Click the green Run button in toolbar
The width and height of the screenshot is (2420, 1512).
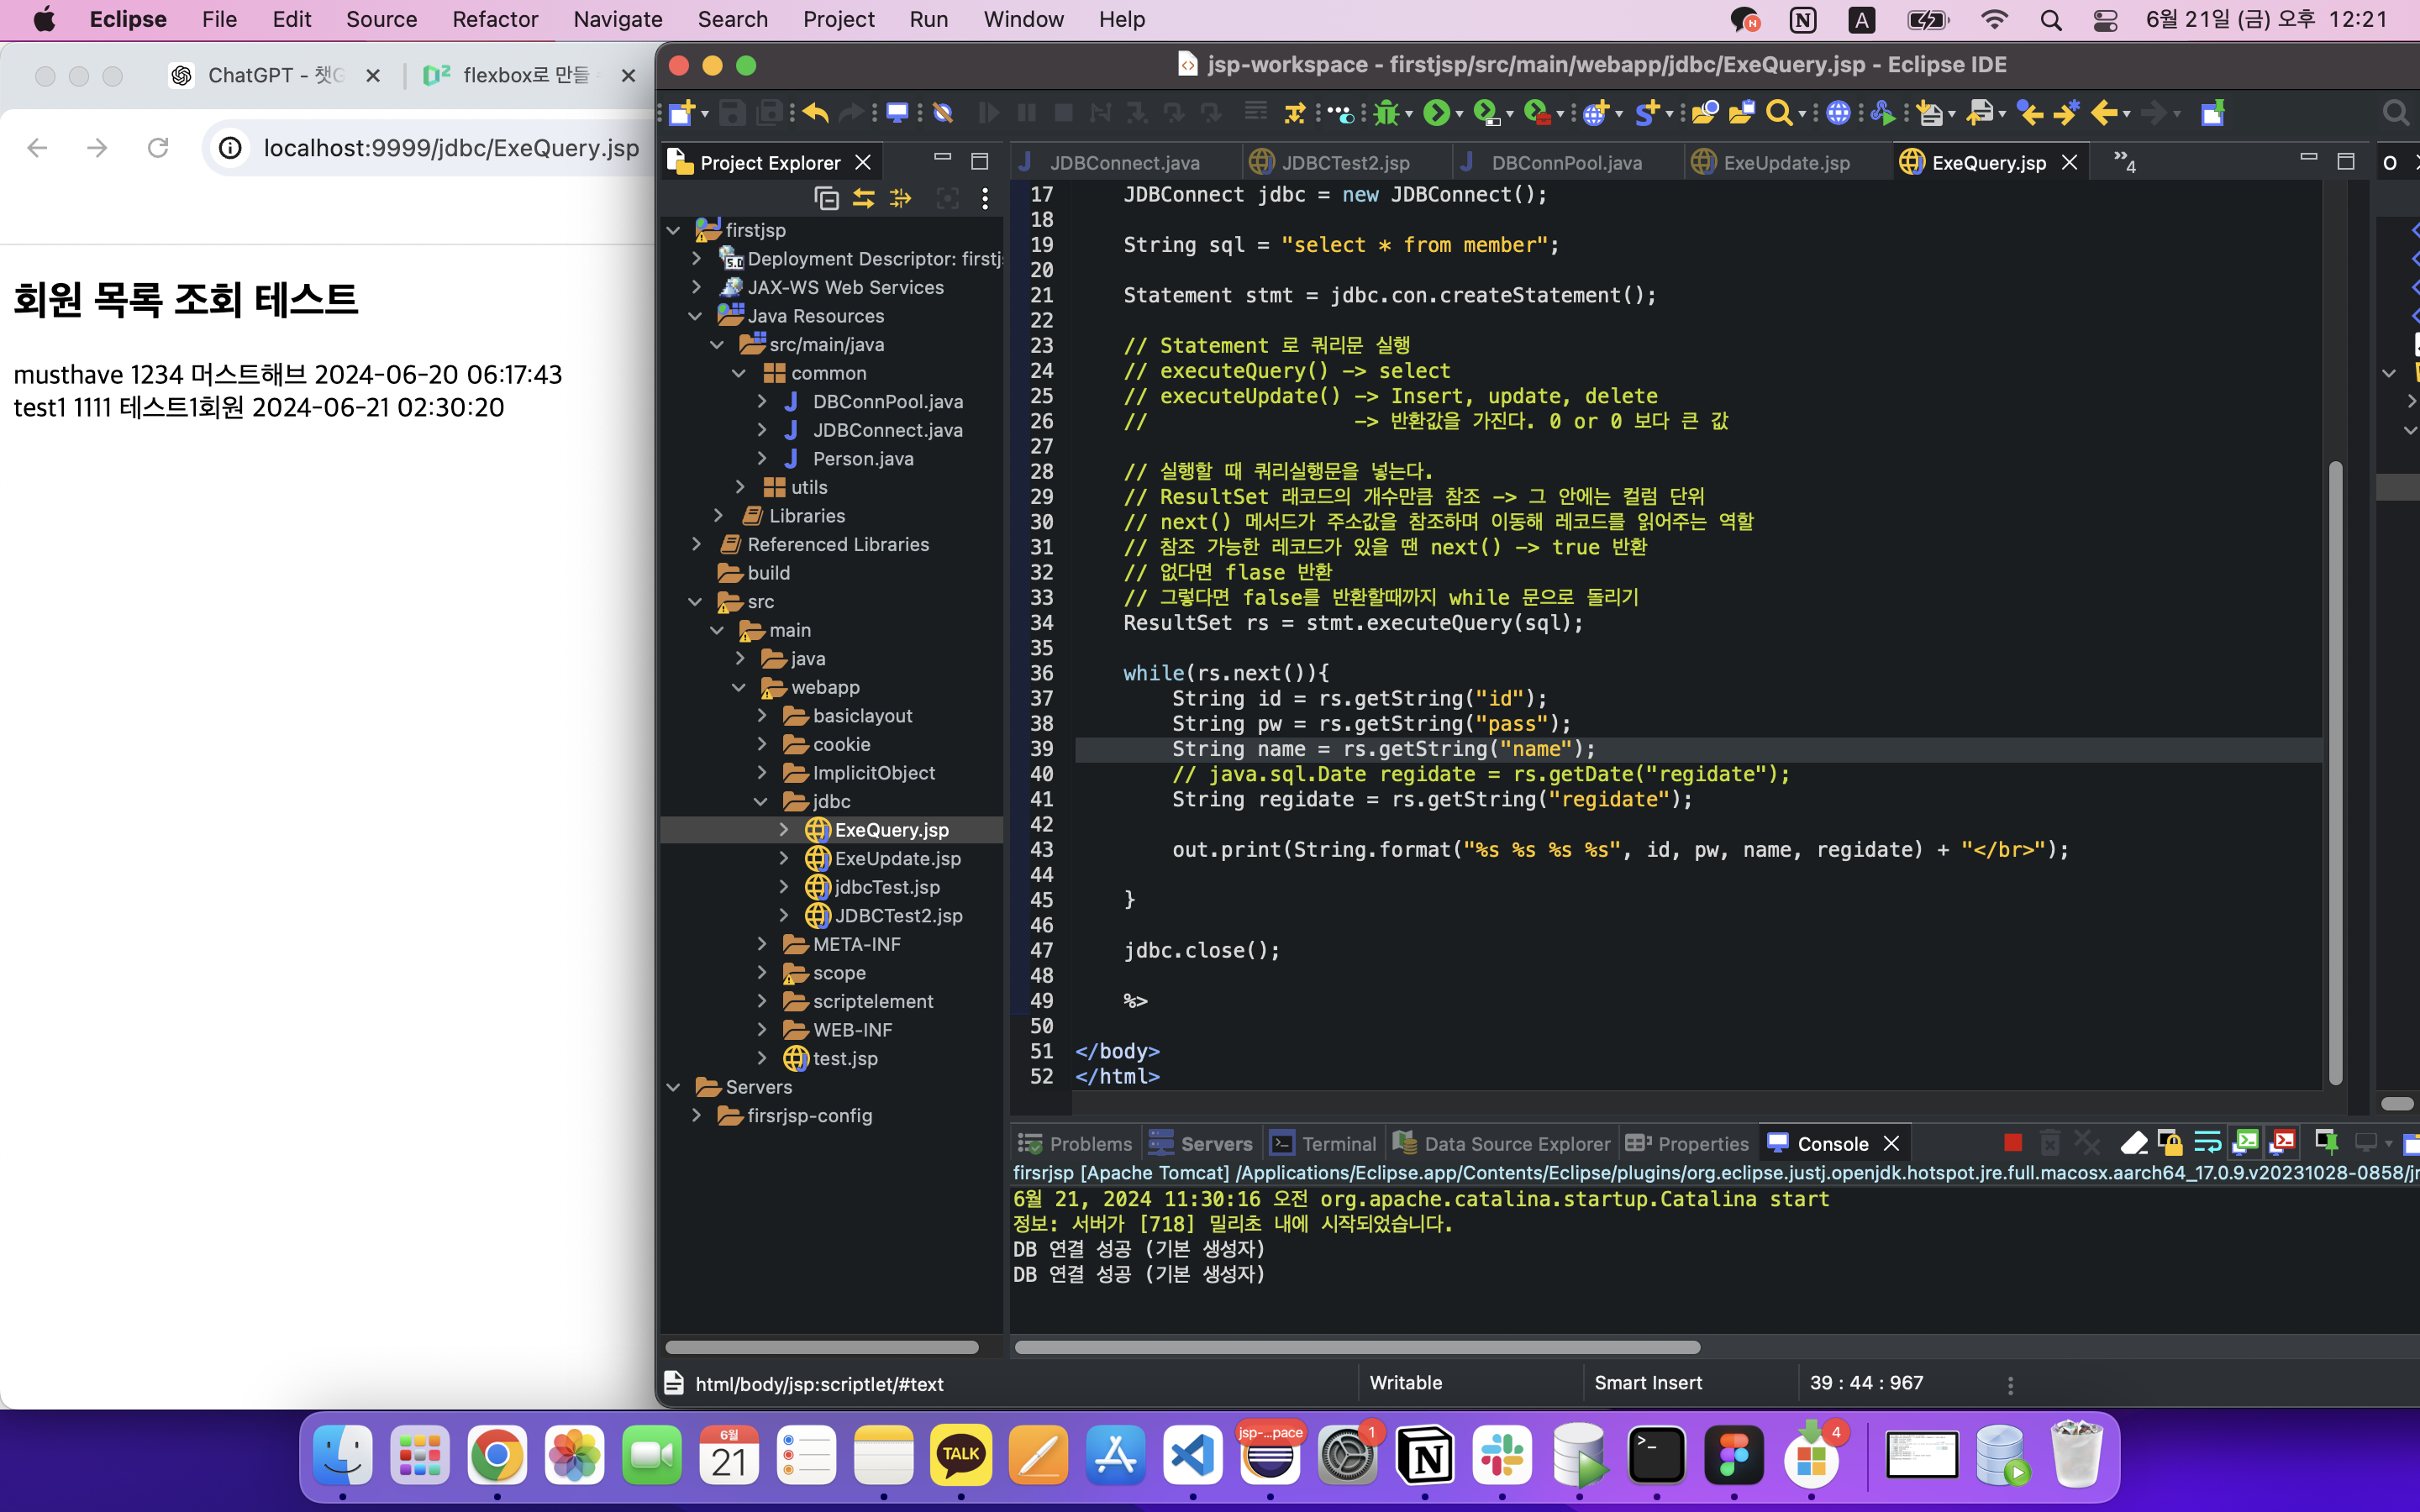(x=1436, y=113)
